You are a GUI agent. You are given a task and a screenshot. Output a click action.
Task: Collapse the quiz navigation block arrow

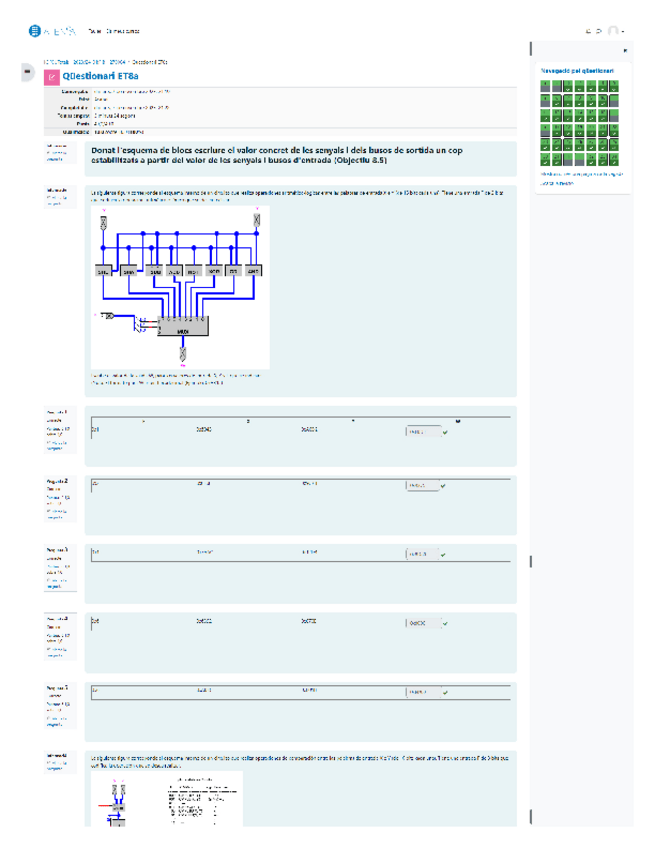click(626, 50)
